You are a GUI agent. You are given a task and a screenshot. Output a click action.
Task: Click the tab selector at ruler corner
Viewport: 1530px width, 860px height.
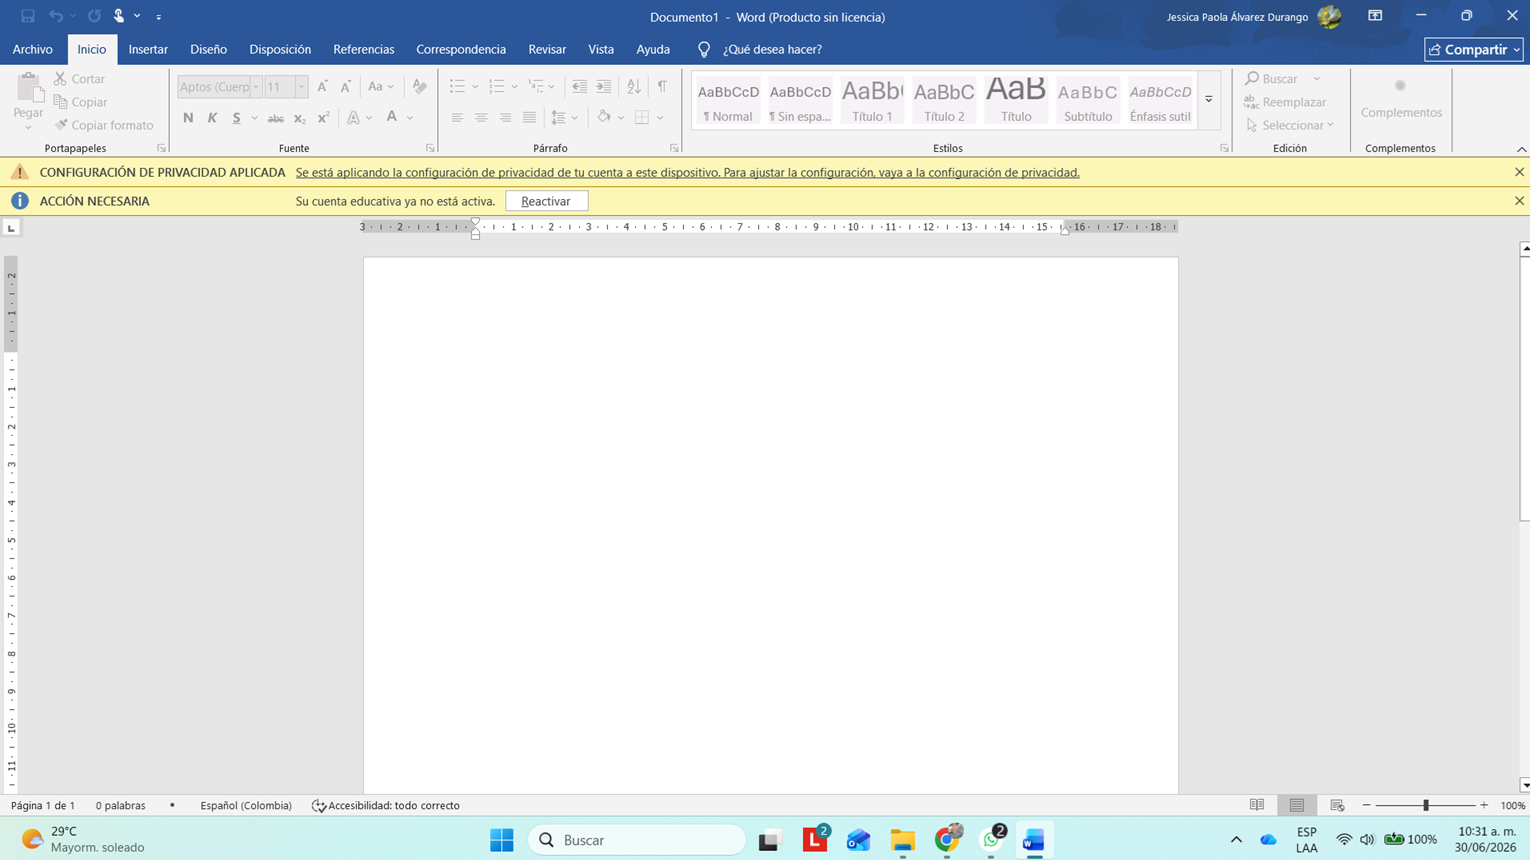click(x=11, y=228)
